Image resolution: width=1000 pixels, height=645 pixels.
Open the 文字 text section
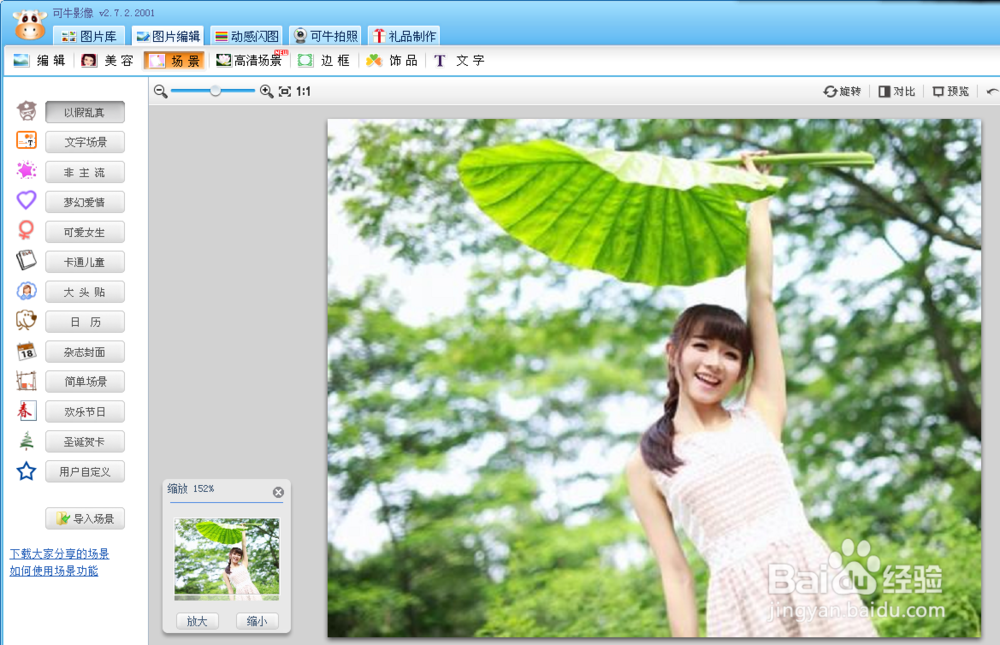point(460,61)
